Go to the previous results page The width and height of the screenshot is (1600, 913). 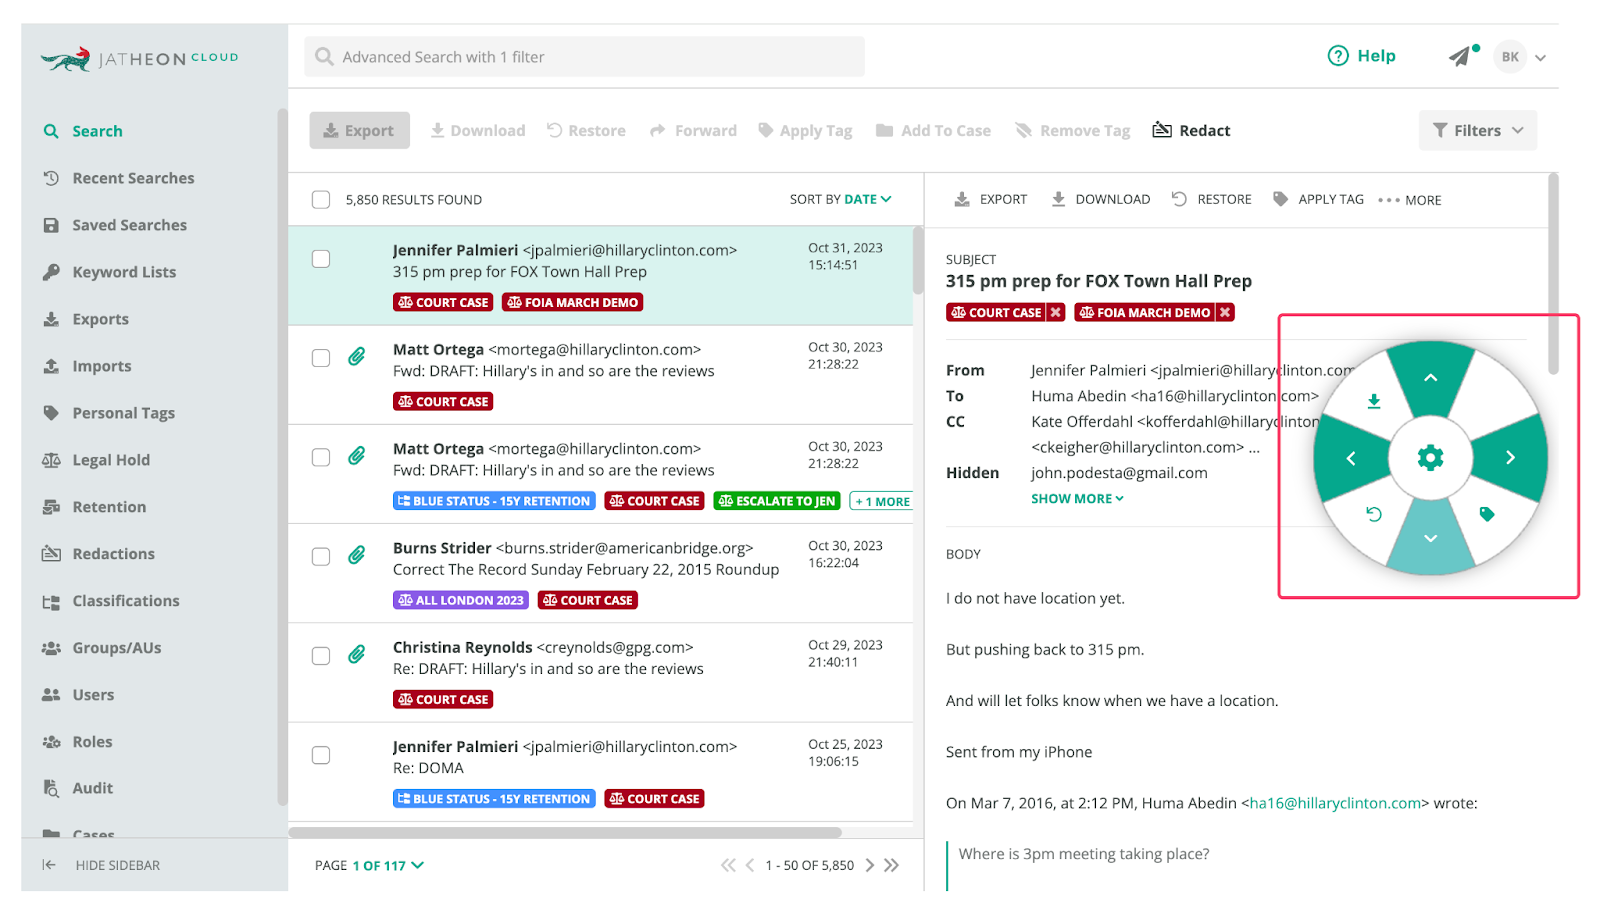(x=749, y=865)
